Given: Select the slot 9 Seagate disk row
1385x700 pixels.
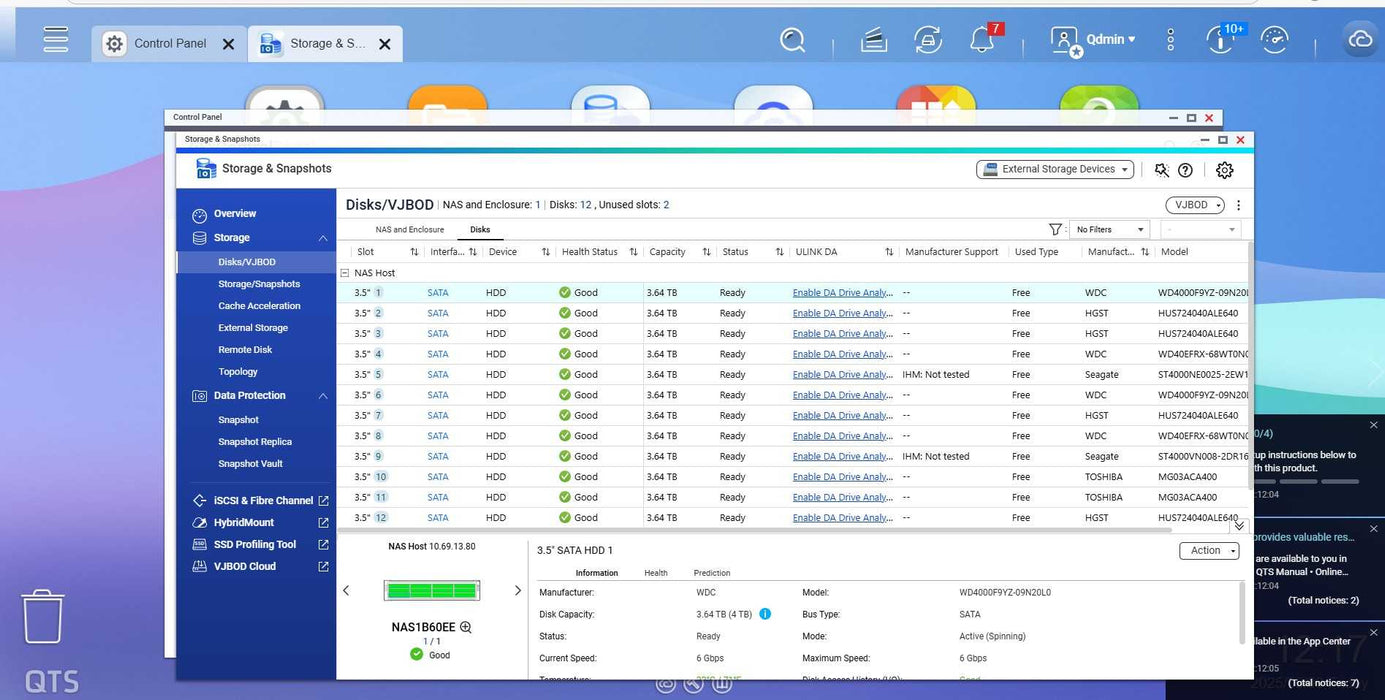Looking at the screenshot, I should (794, 457).
